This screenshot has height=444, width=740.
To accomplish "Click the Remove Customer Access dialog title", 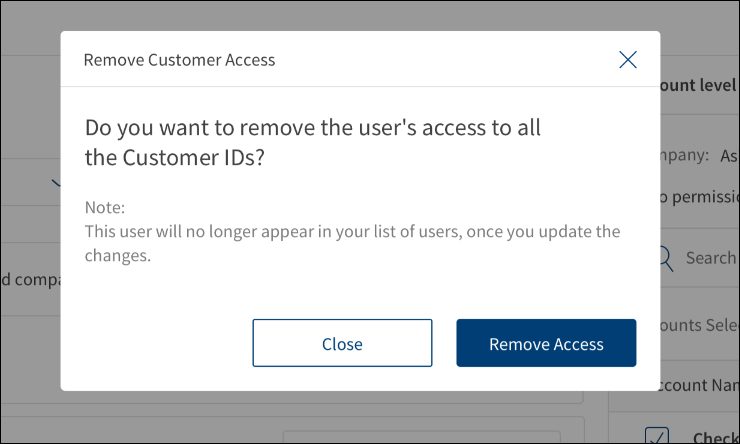I will [179, 60].
